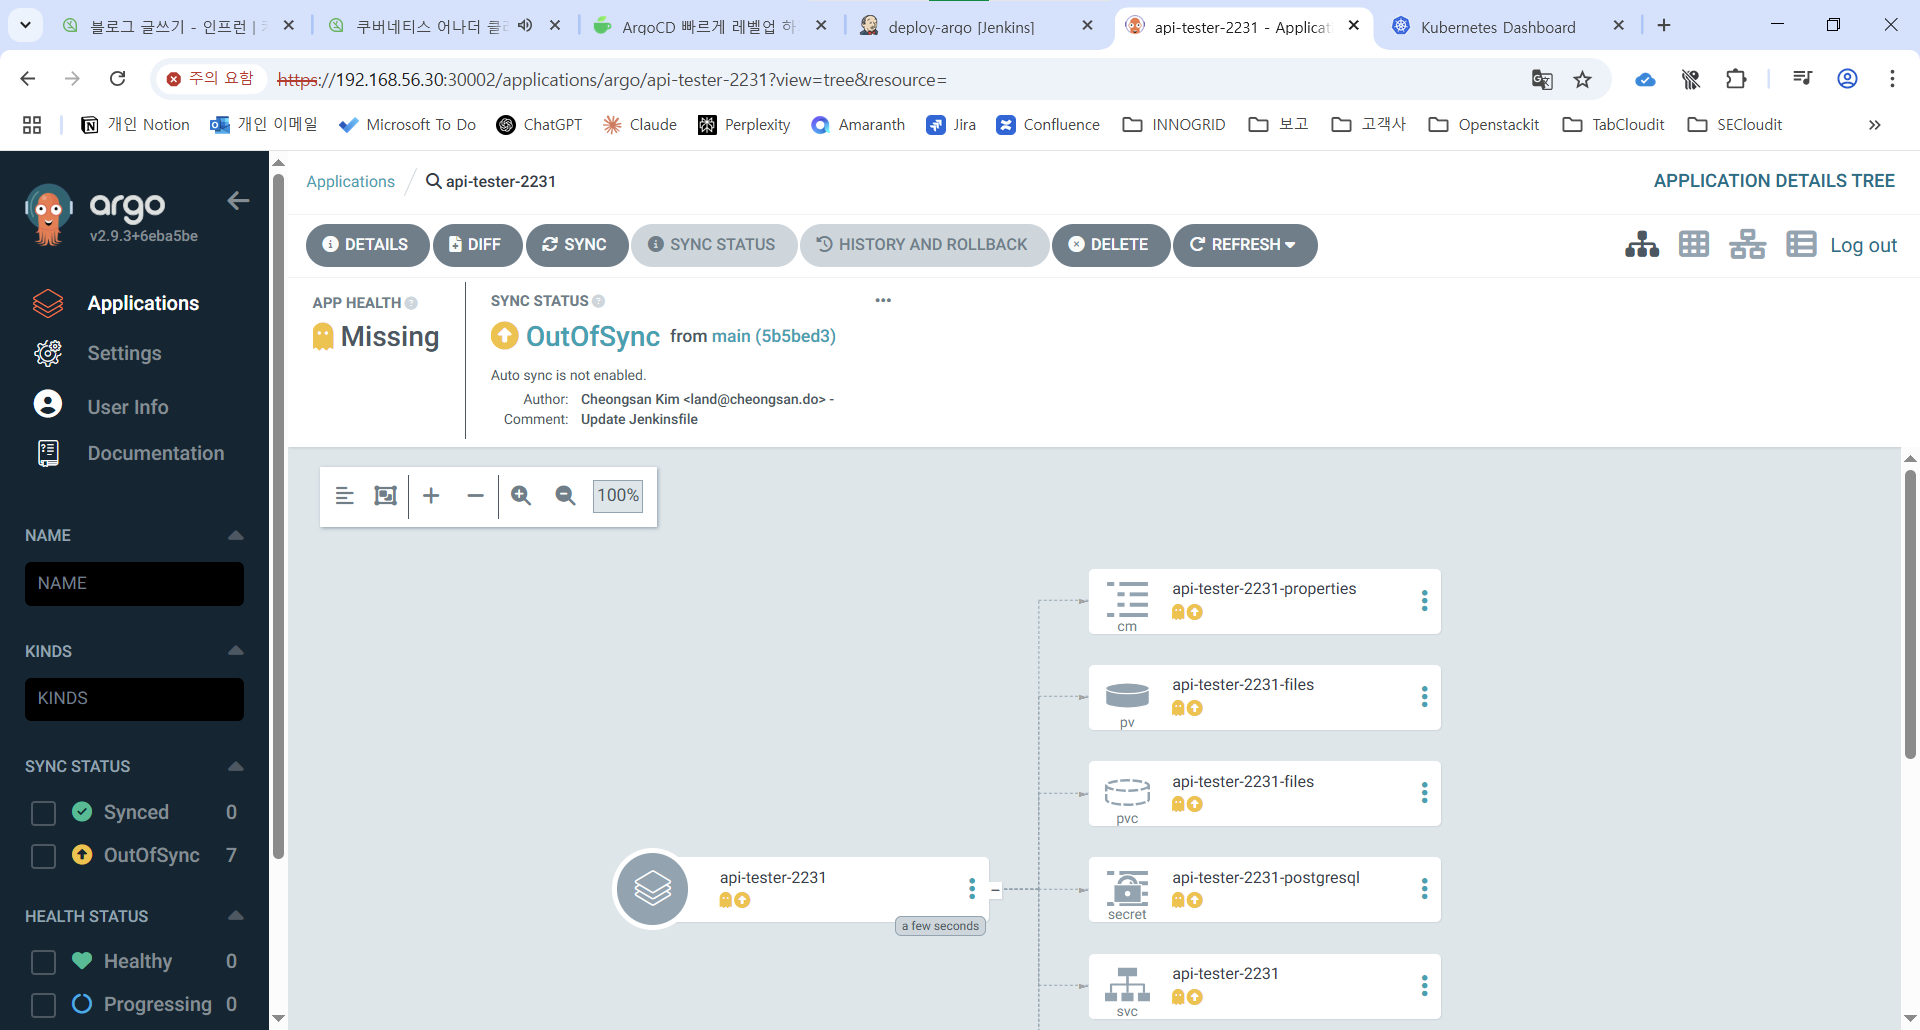Click the Sync Status help icon
This screenshot has width=1920, height=1030.
coord(598,301)
